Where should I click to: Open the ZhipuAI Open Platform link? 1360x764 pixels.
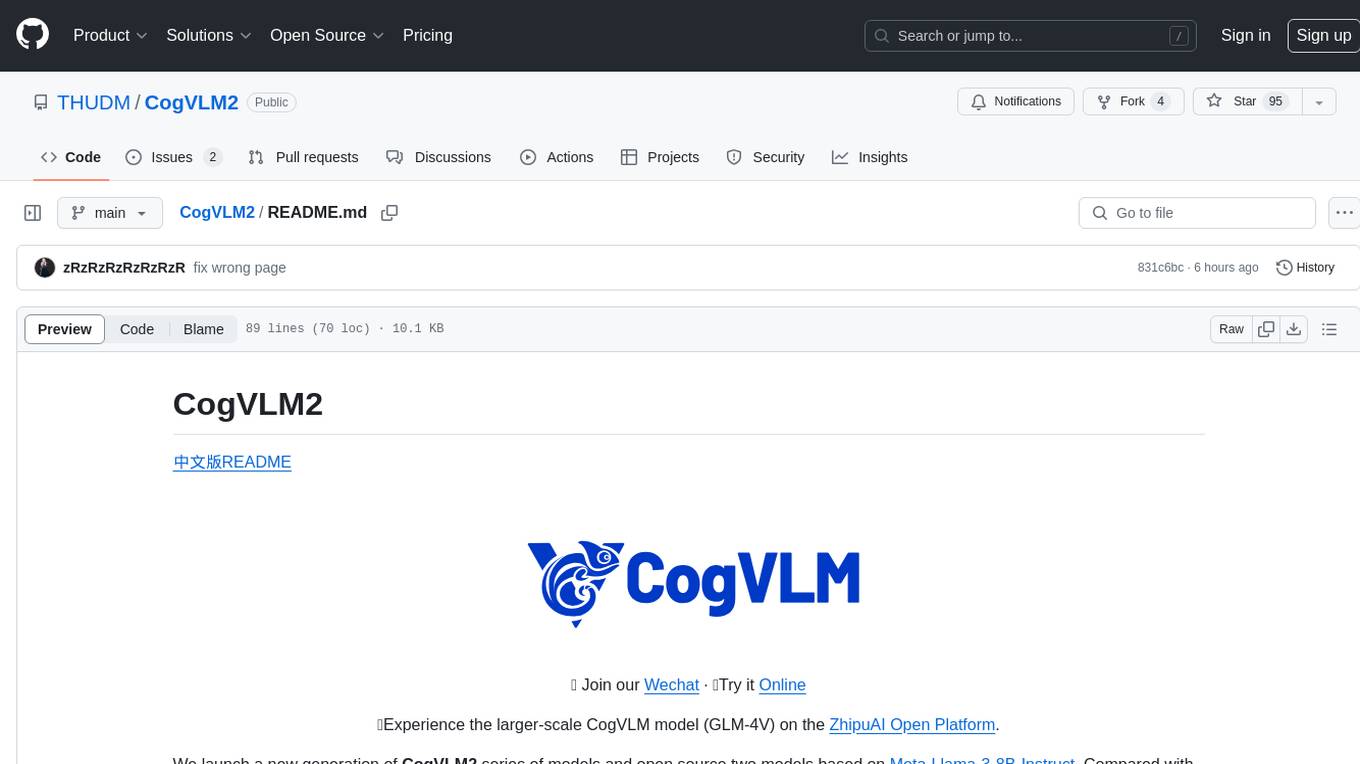(x=912, y=725)
